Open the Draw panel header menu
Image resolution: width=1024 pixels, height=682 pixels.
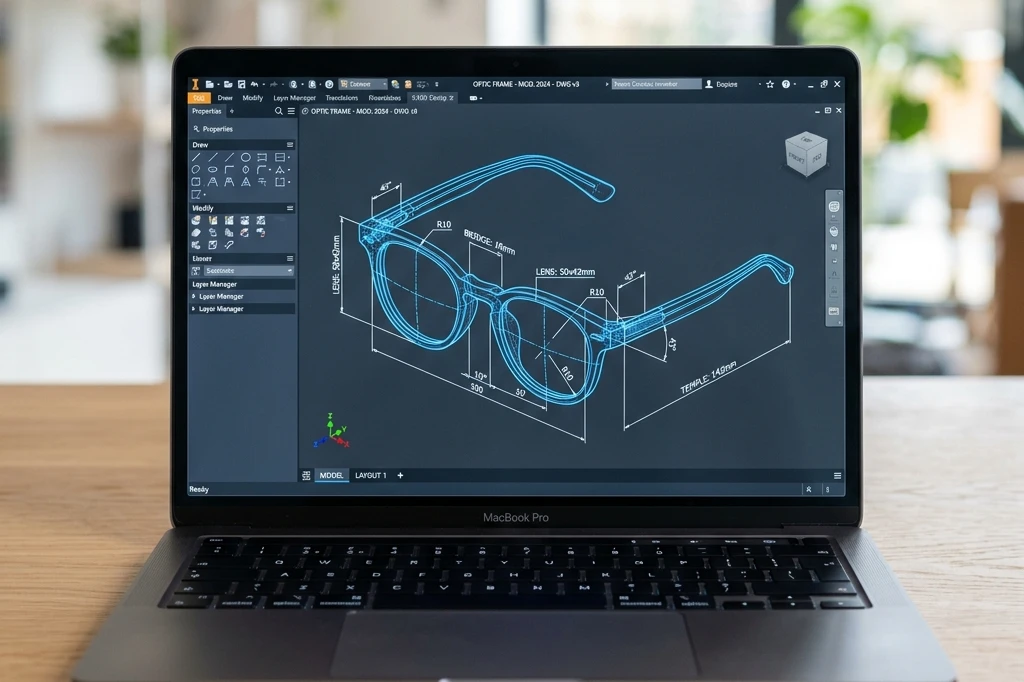(x=290, y=145)
